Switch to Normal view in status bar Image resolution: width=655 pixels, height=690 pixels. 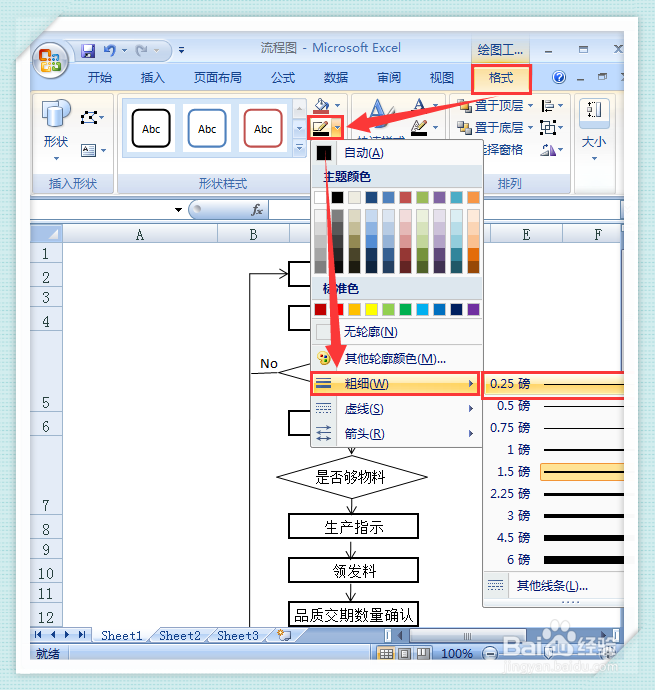click(386, 654)
